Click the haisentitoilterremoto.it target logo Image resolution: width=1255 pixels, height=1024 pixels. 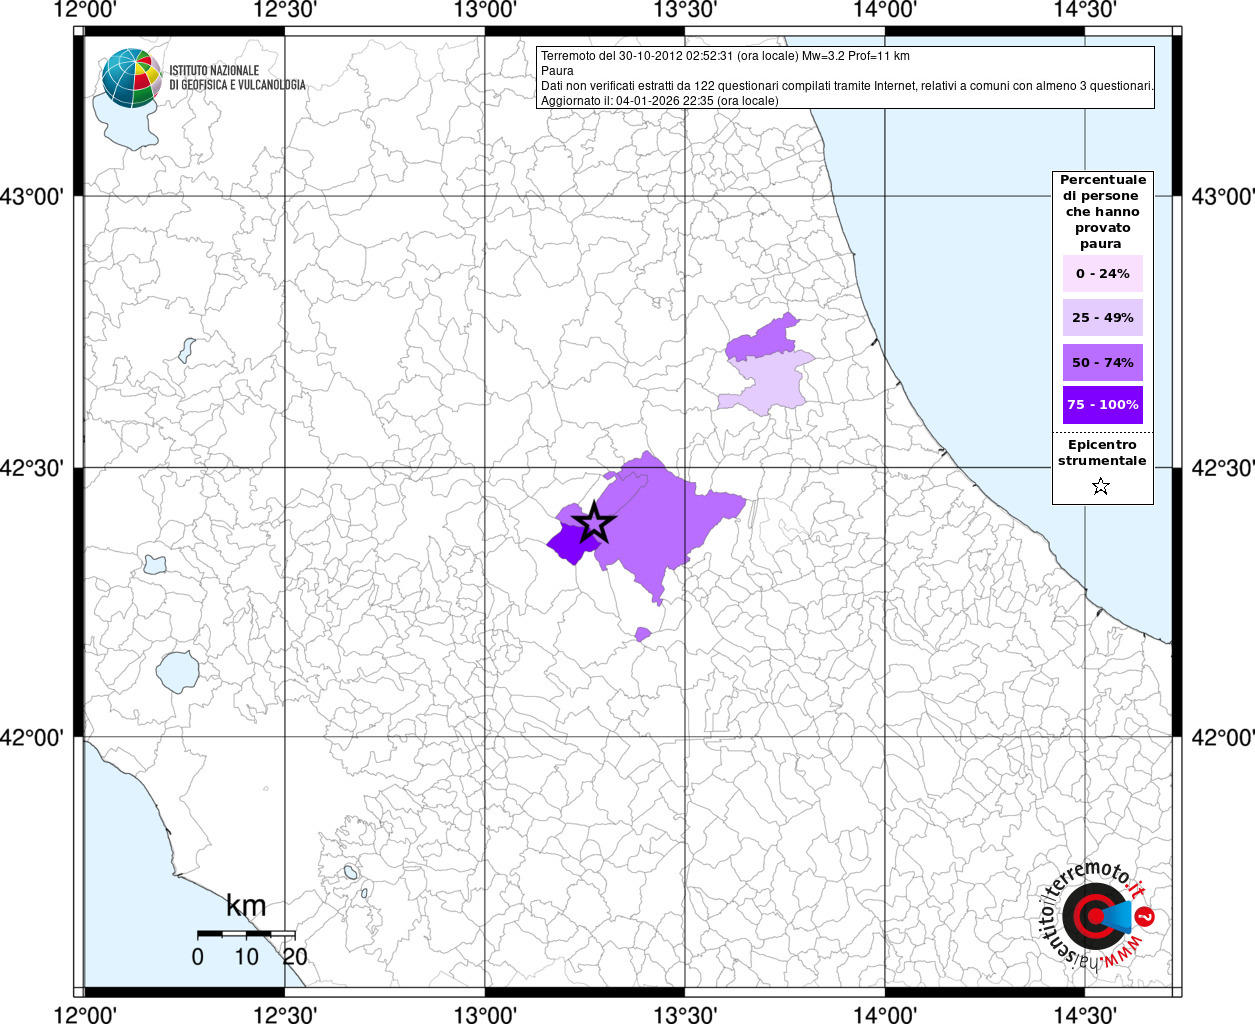(x=1097, y=916)
